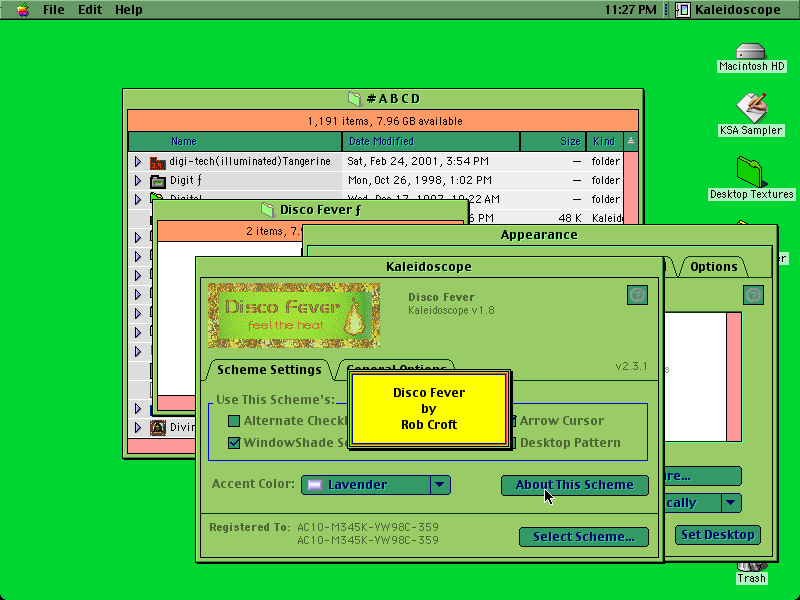Click the help icon in Kaleidoscope window
This screenshot has width=800, height=600.
pos(637,295)
